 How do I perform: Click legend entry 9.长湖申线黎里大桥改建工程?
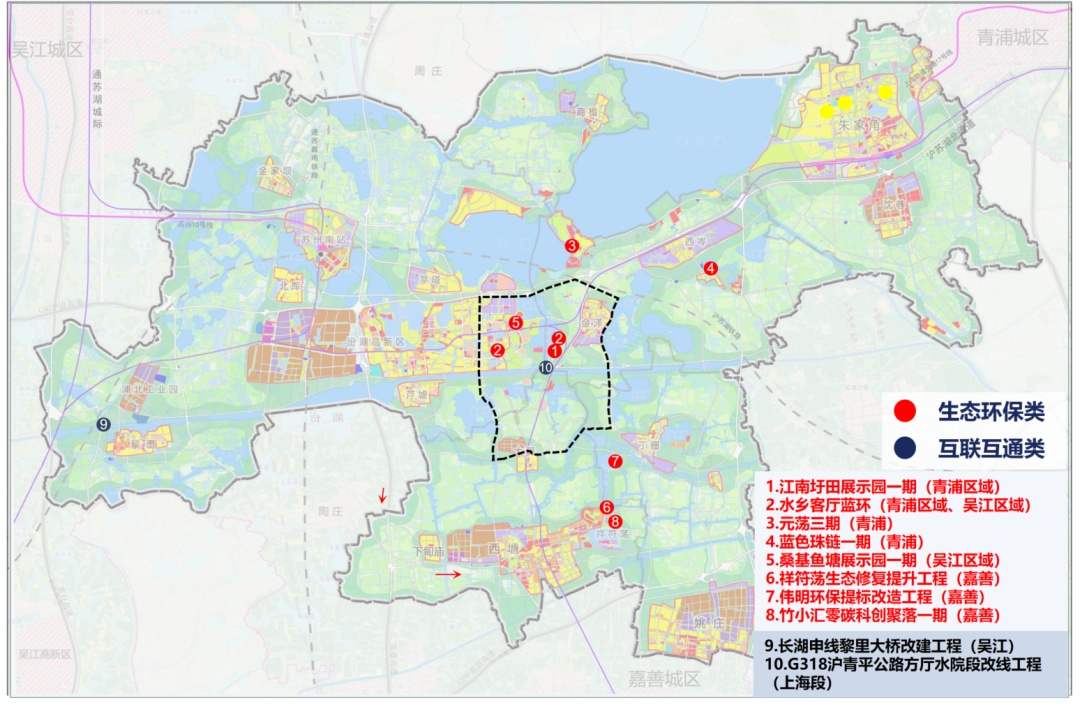(x=890, y=646)
